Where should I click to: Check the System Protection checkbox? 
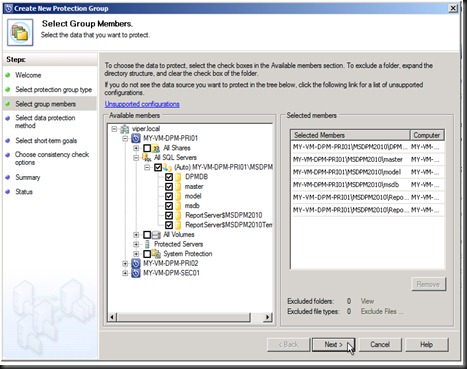point(147,254)
